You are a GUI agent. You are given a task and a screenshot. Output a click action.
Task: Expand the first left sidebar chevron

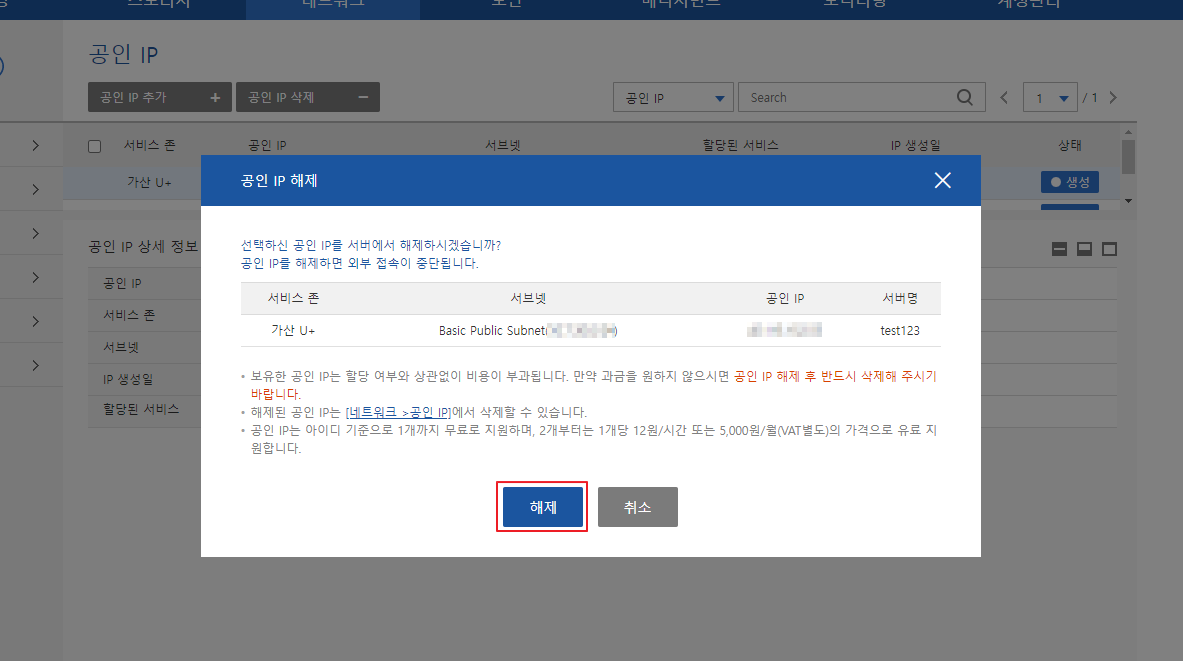(35, 146)
